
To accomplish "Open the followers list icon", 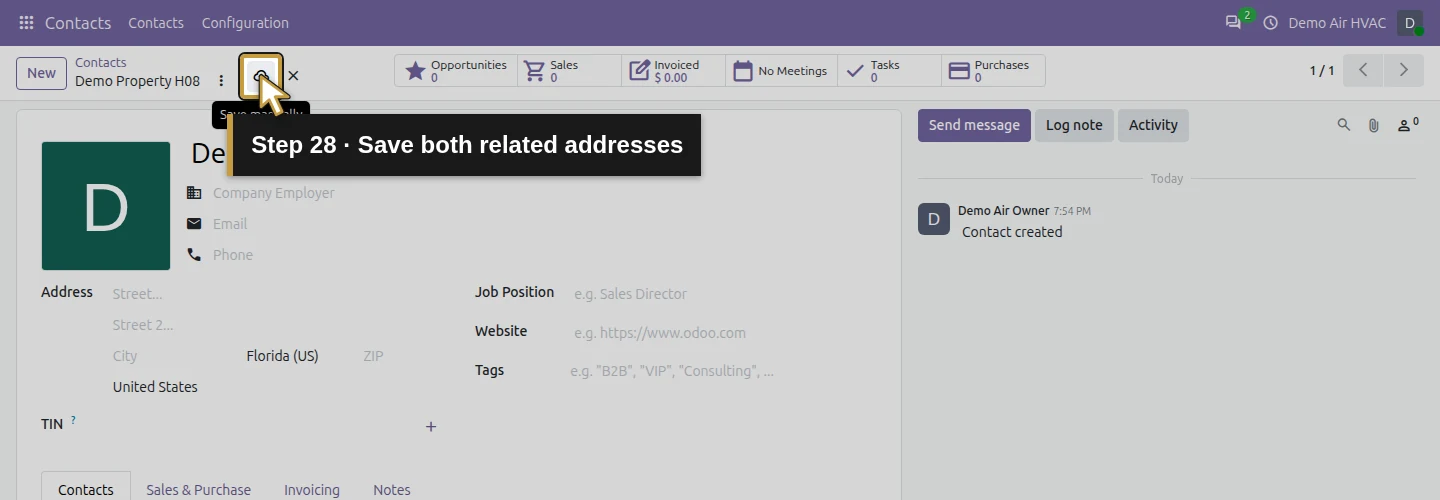I will click(1408, 125).
